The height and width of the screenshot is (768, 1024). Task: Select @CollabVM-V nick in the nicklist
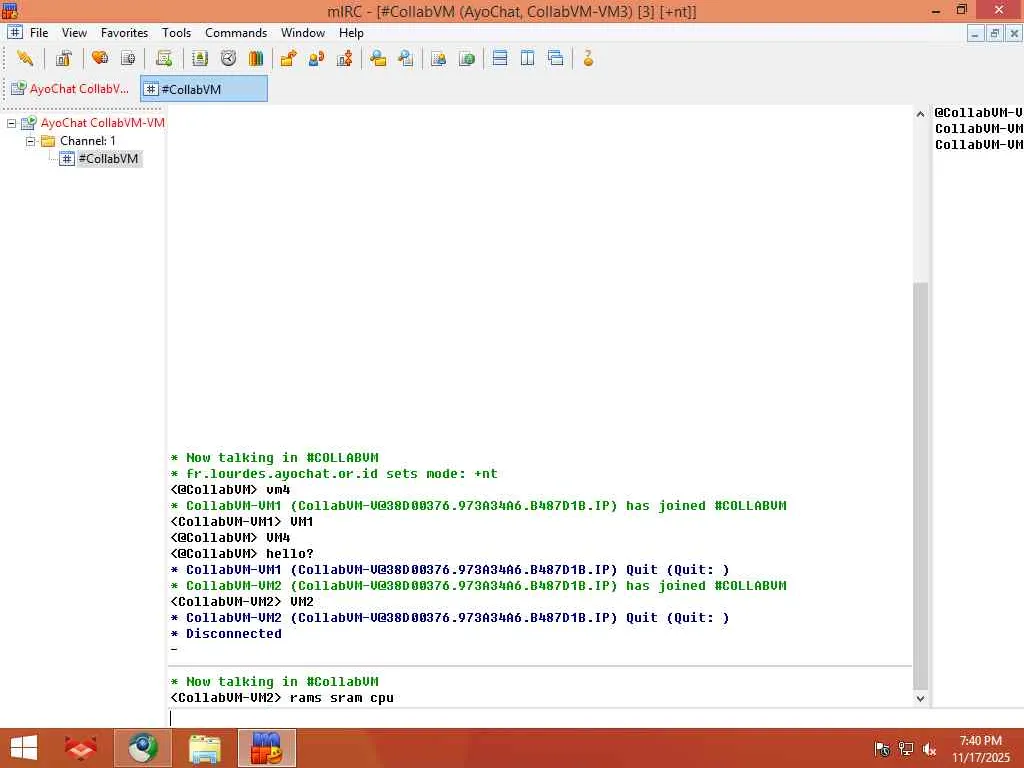pyautogui.click(x=978, y=112)
